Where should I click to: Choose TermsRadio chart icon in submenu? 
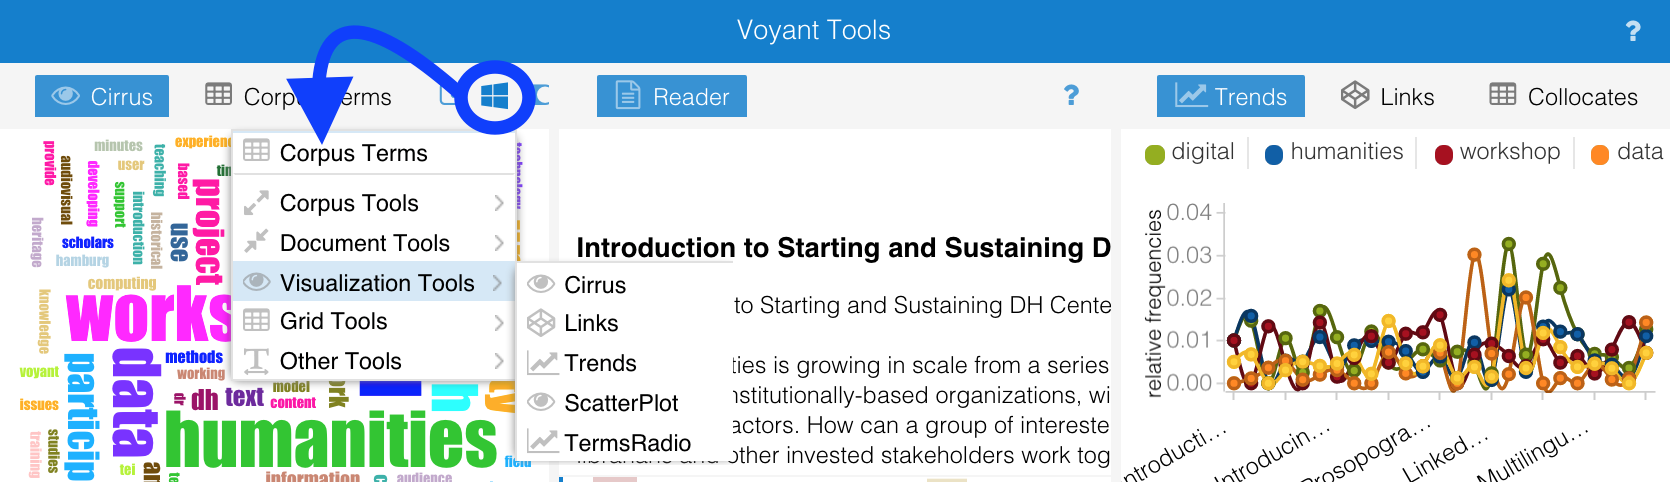pos(542,442)
